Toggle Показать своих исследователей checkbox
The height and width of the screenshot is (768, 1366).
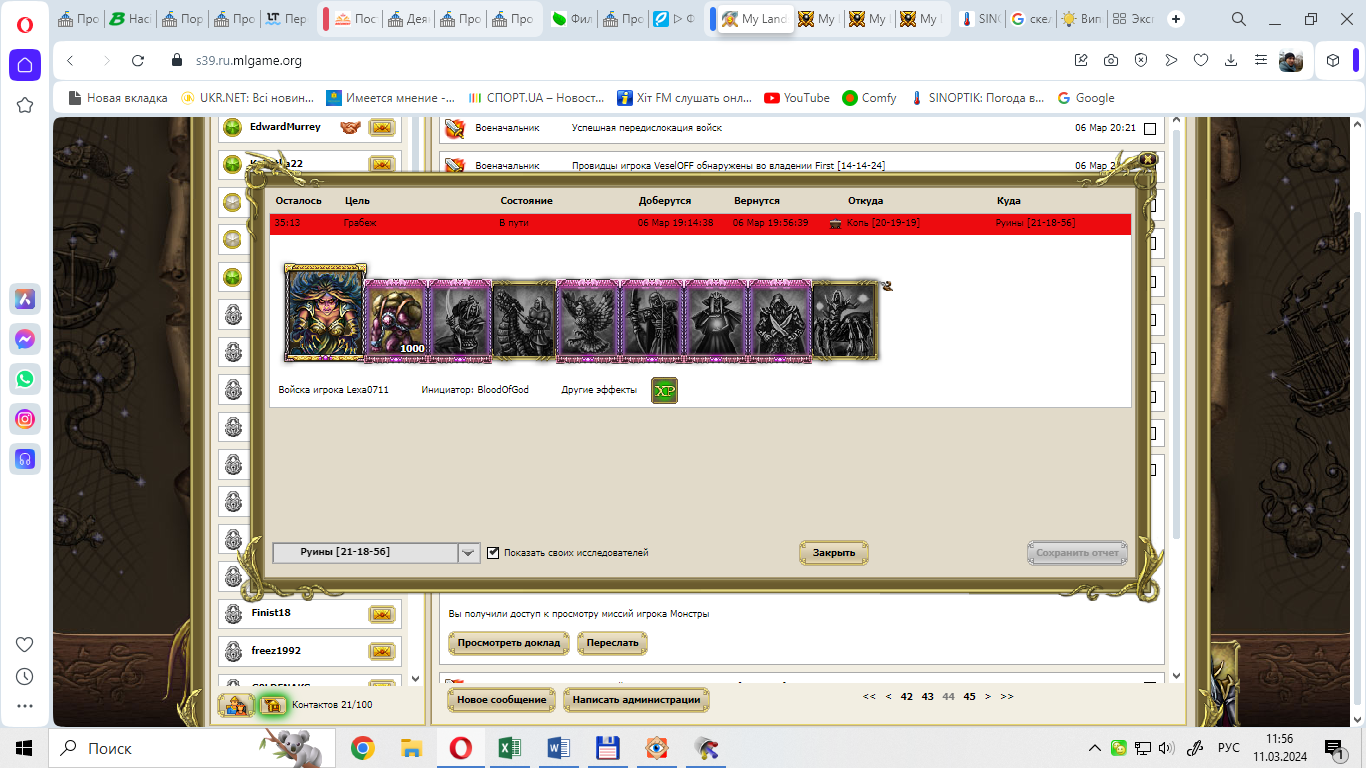pyautogui.click(x=493, y=553)
